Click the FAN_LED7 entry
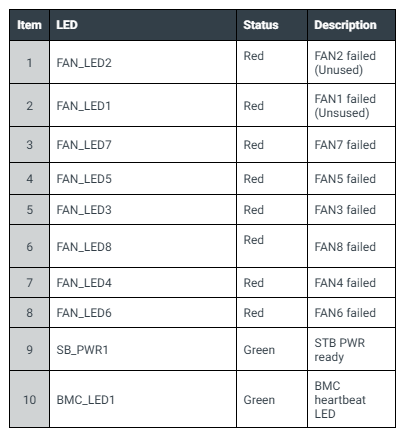This screenshot has width=400, height=433. (x=143, y=145)
